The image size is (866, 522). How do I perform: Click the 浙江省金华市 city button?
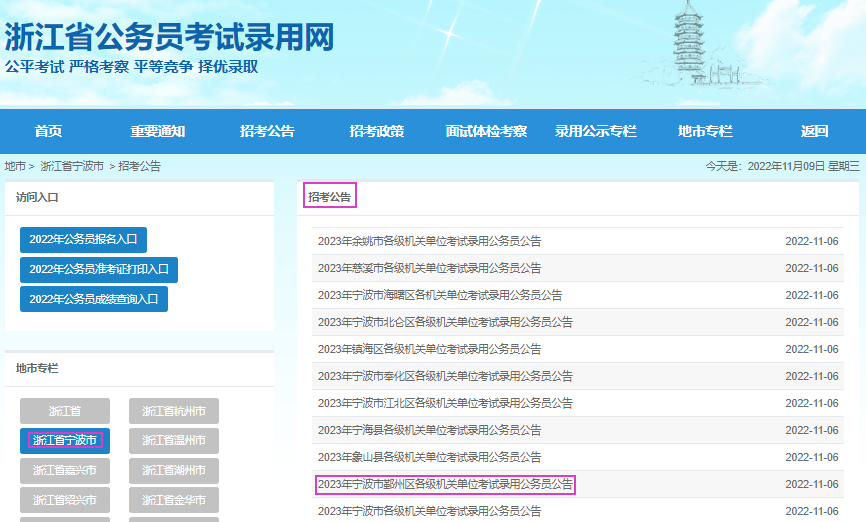tap(174, 500)
